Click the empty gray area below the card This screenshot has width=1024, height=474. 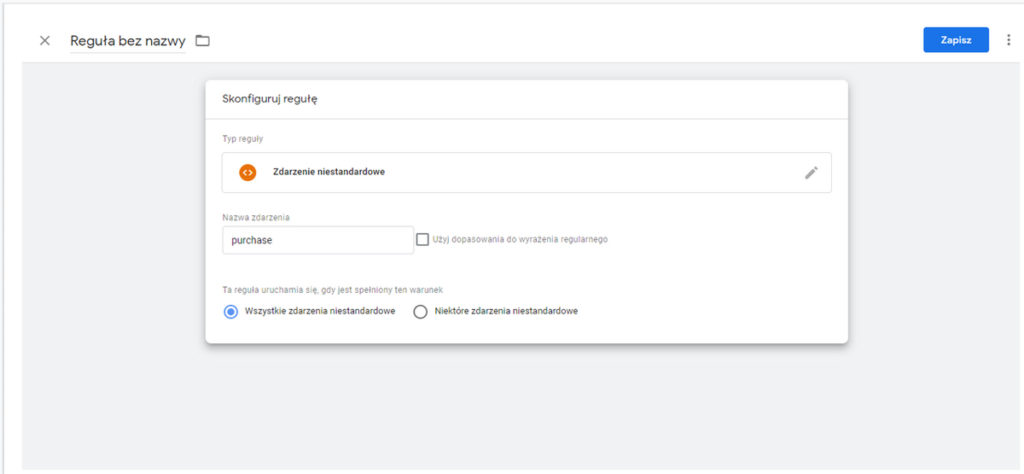(x=526, y=405)
